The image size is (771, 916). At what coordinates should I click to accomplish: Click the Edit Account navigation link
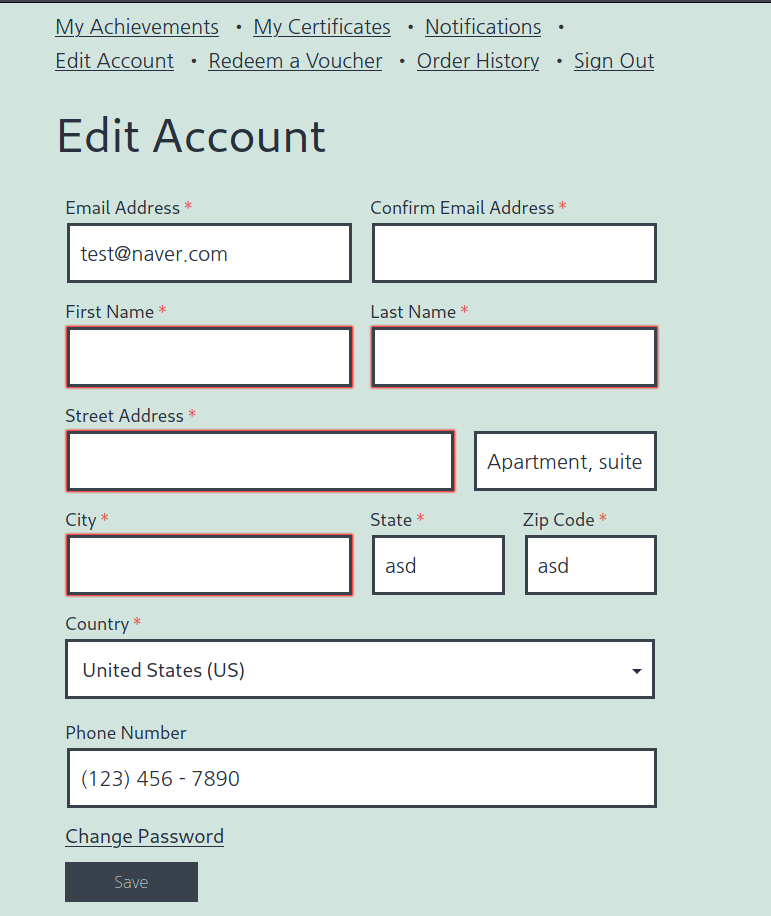tap(114, 61)
